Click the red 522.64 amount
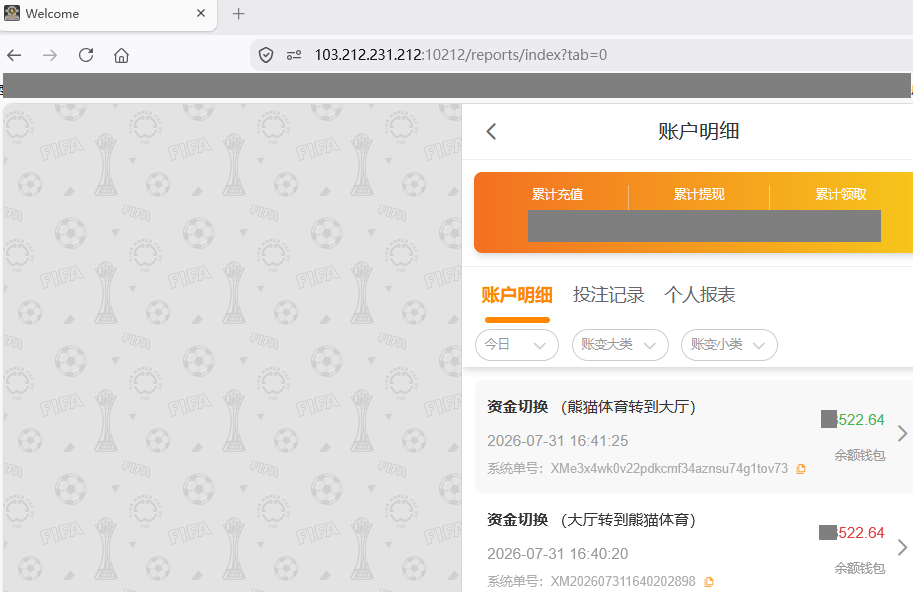 coord(860,533)
